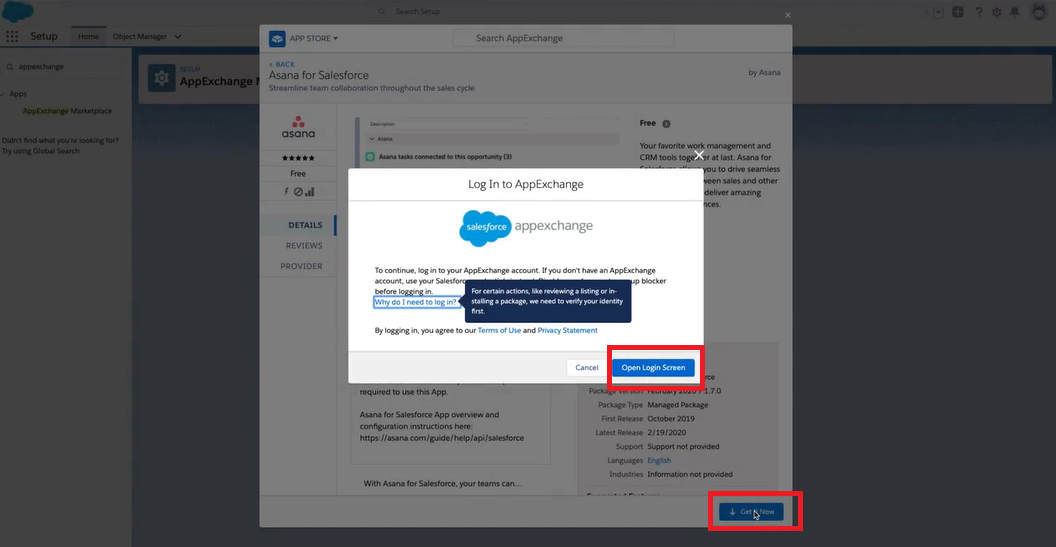1056x547 pixels.
Task: Click the Salesforce AppExchange logo in the dialog
Action: point(526,228)
